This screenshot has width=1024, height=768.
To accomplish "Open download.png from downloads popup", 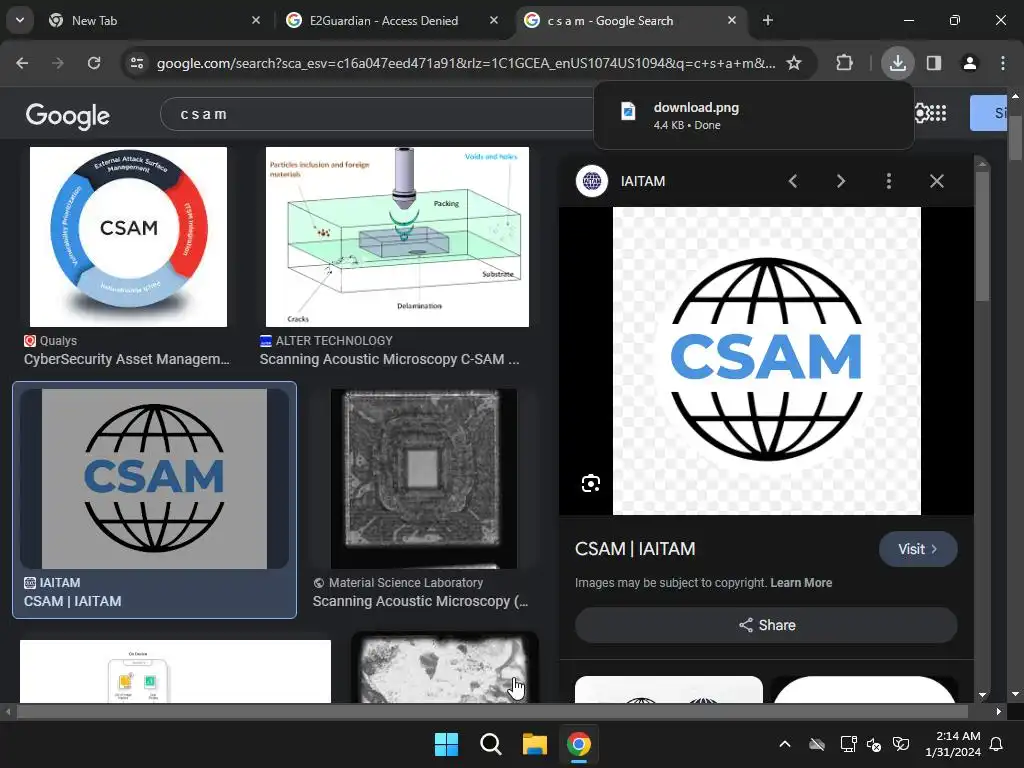I will click(x=753, y=116).
